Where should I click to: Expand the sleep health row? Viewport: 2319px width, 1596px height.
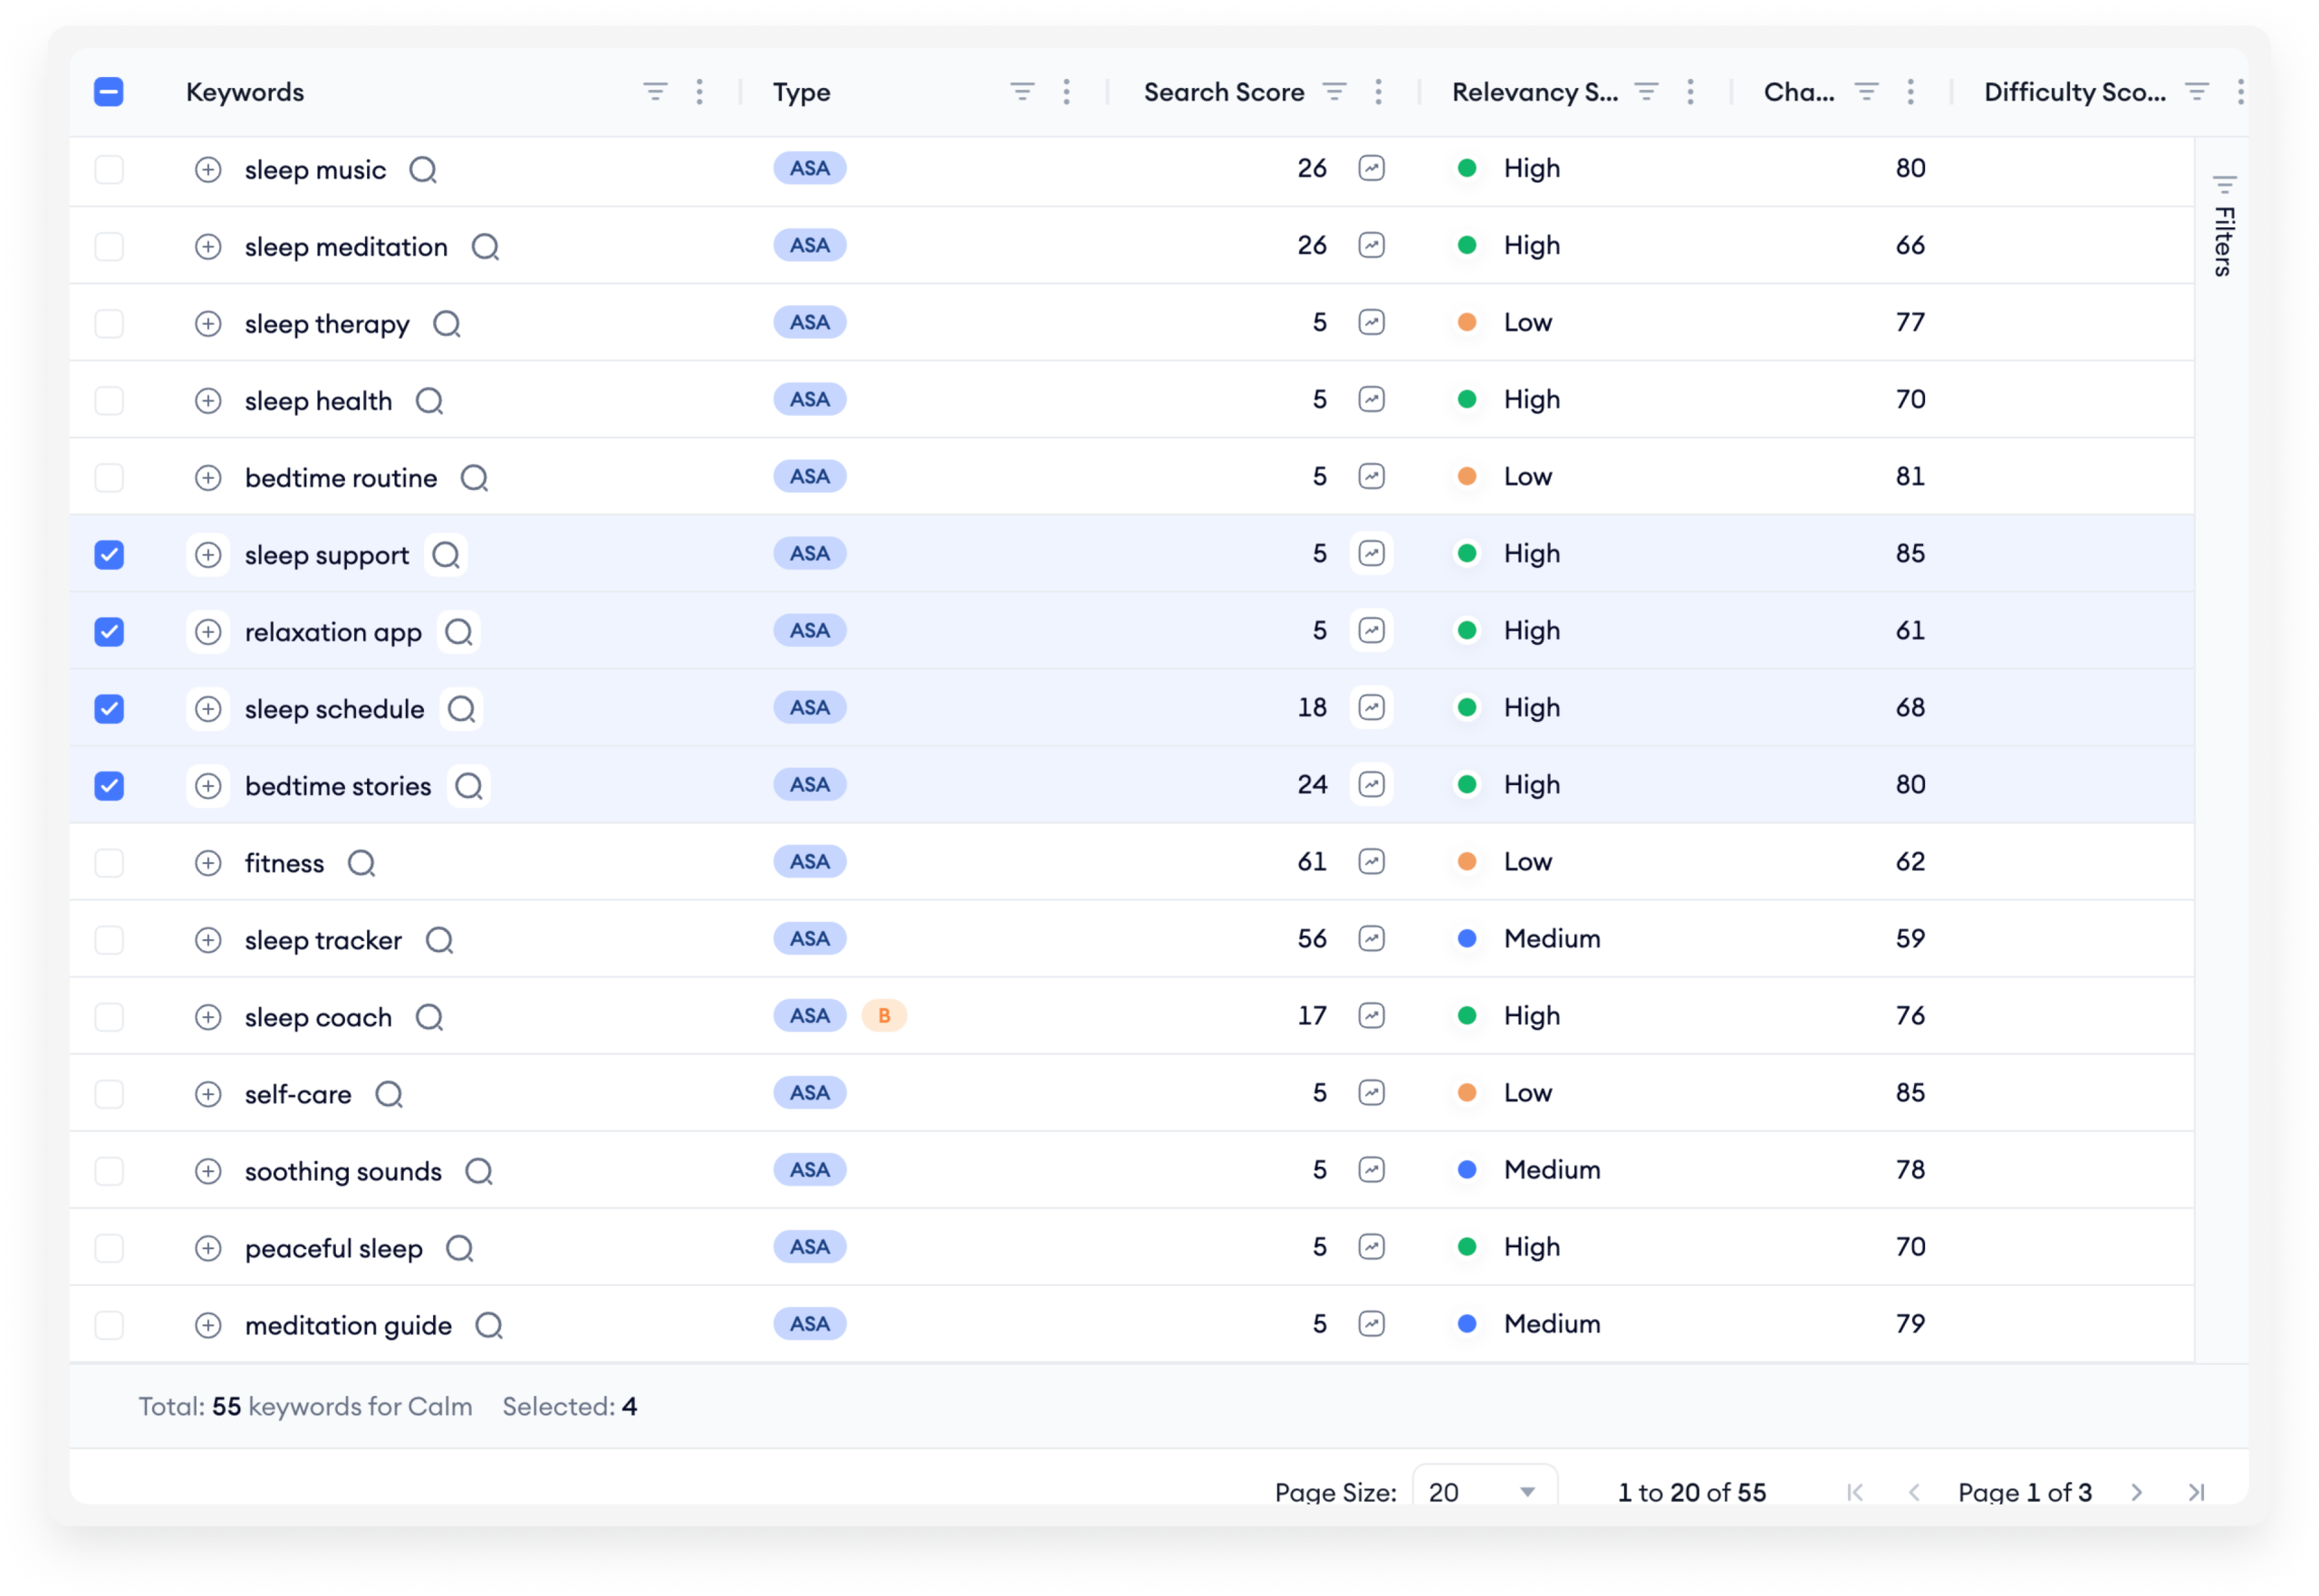(208, 401)
